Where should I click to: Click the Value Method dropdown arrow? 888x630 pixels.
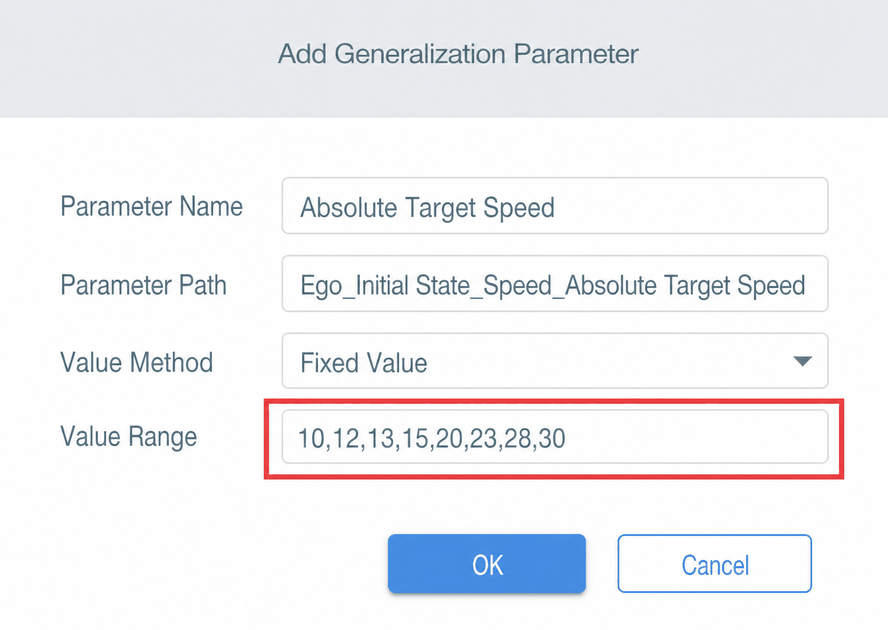point(802,361)
